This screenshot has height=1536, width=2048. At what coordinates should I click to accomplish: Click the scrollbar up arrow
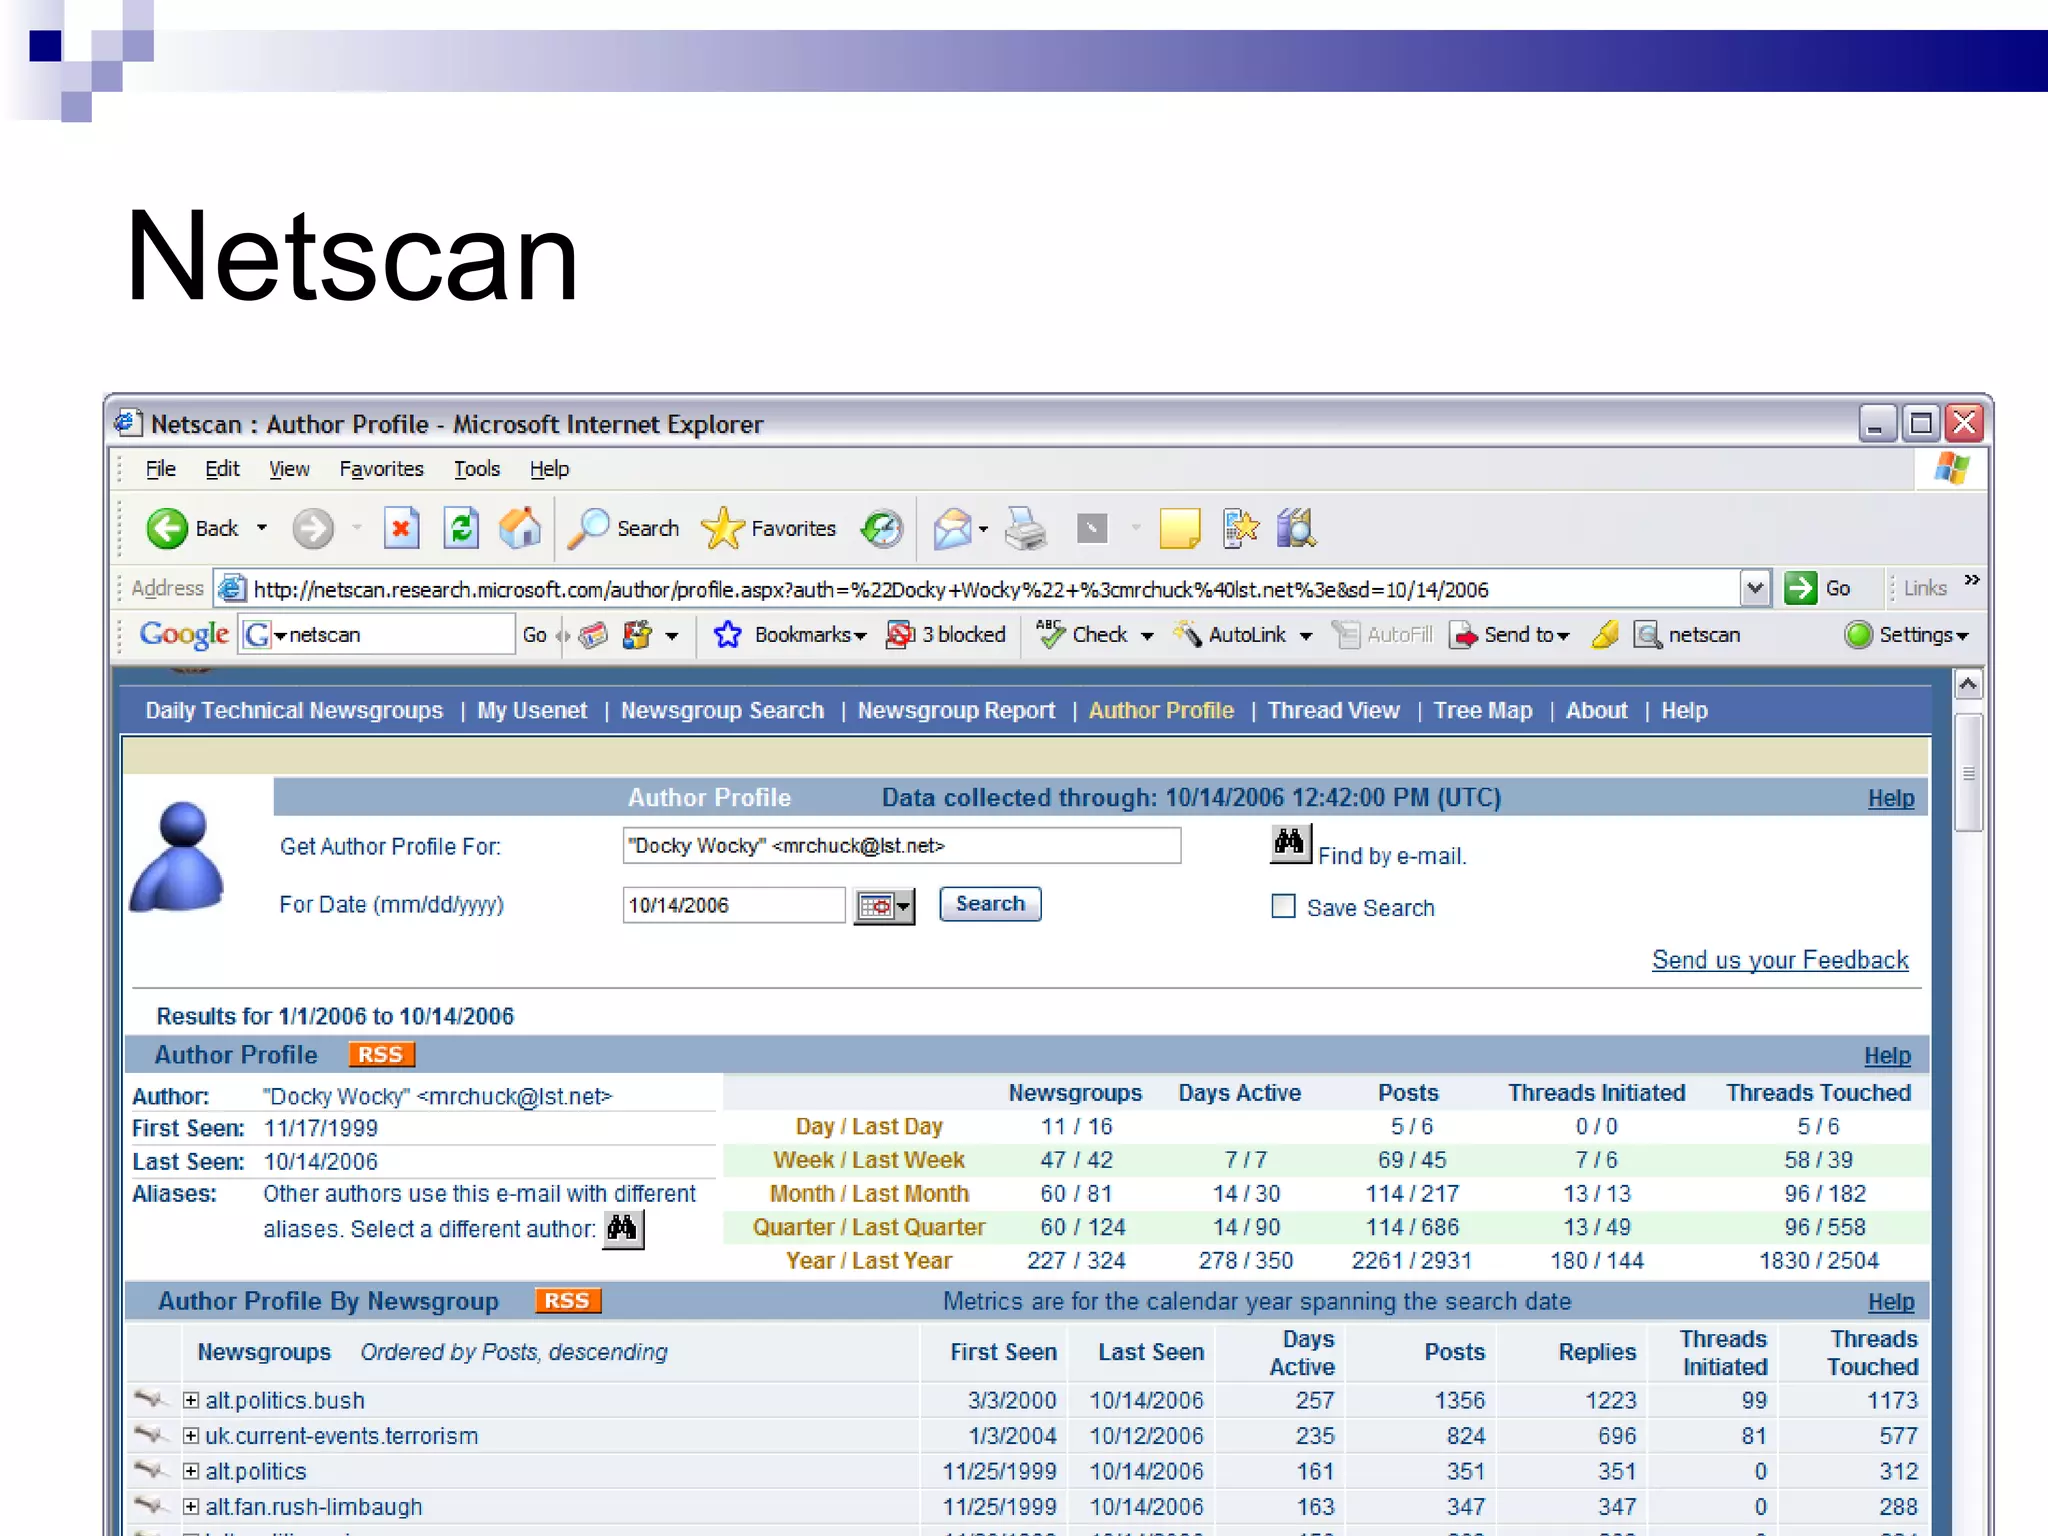1968,684
